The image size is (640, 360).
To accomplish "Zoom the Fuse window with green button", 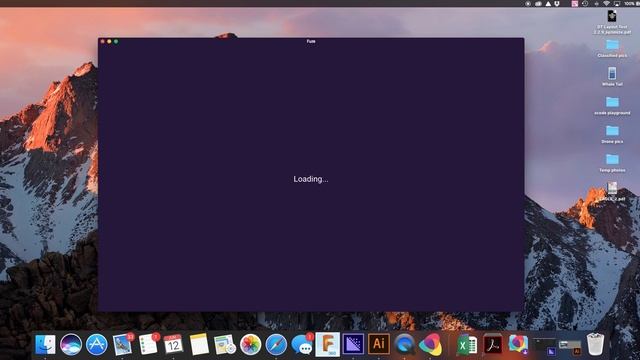I will click(x=116, y=42).
